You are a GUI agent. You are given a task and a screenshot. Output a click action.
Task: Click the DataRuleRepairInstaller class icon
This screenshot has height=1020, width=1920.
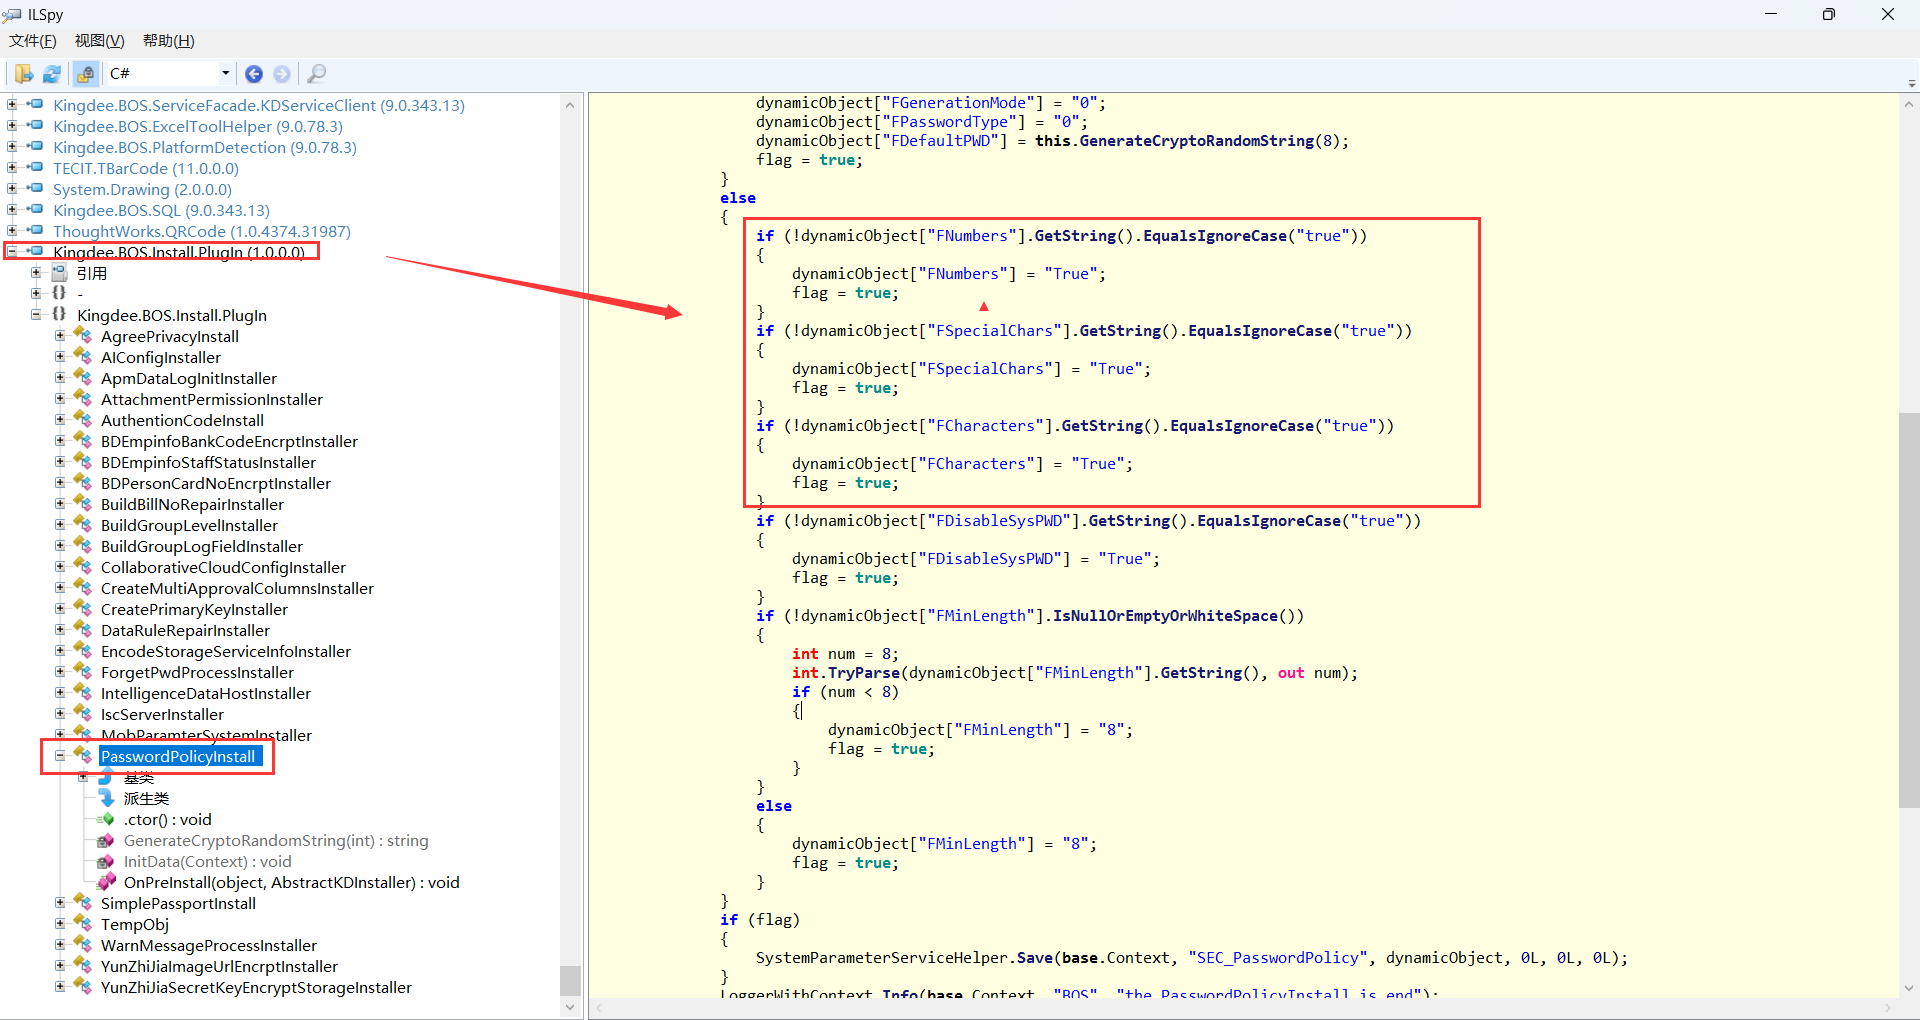click(x=83, y=630)
